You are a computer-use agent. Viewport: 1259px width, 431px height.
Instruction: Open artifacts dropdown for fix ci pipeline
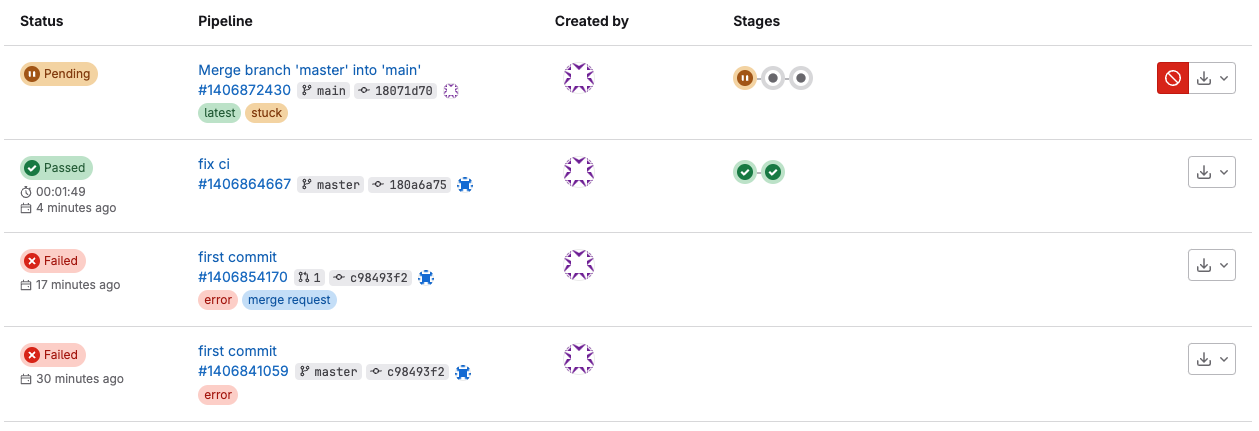tap(1212, 172)
